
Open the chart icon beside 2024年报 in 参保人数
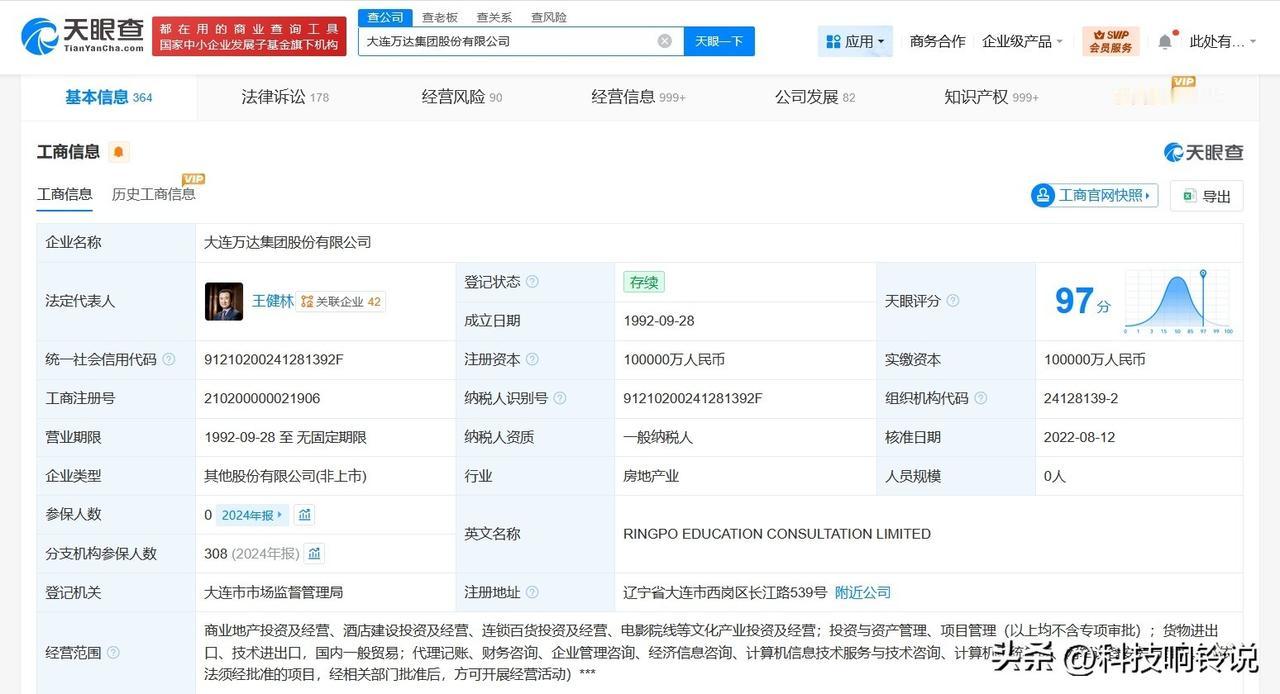point(305,515)
